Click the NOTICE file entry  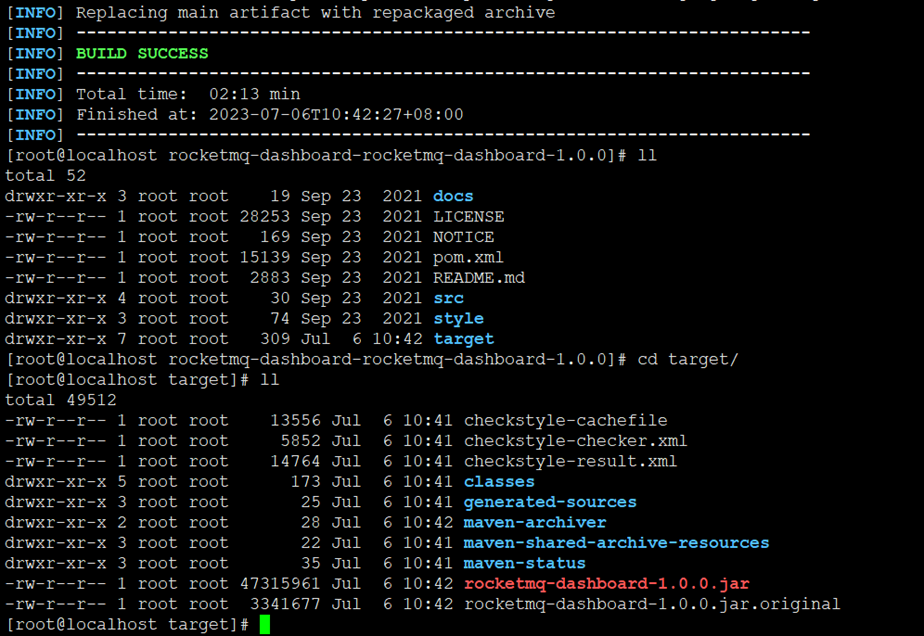464,237
